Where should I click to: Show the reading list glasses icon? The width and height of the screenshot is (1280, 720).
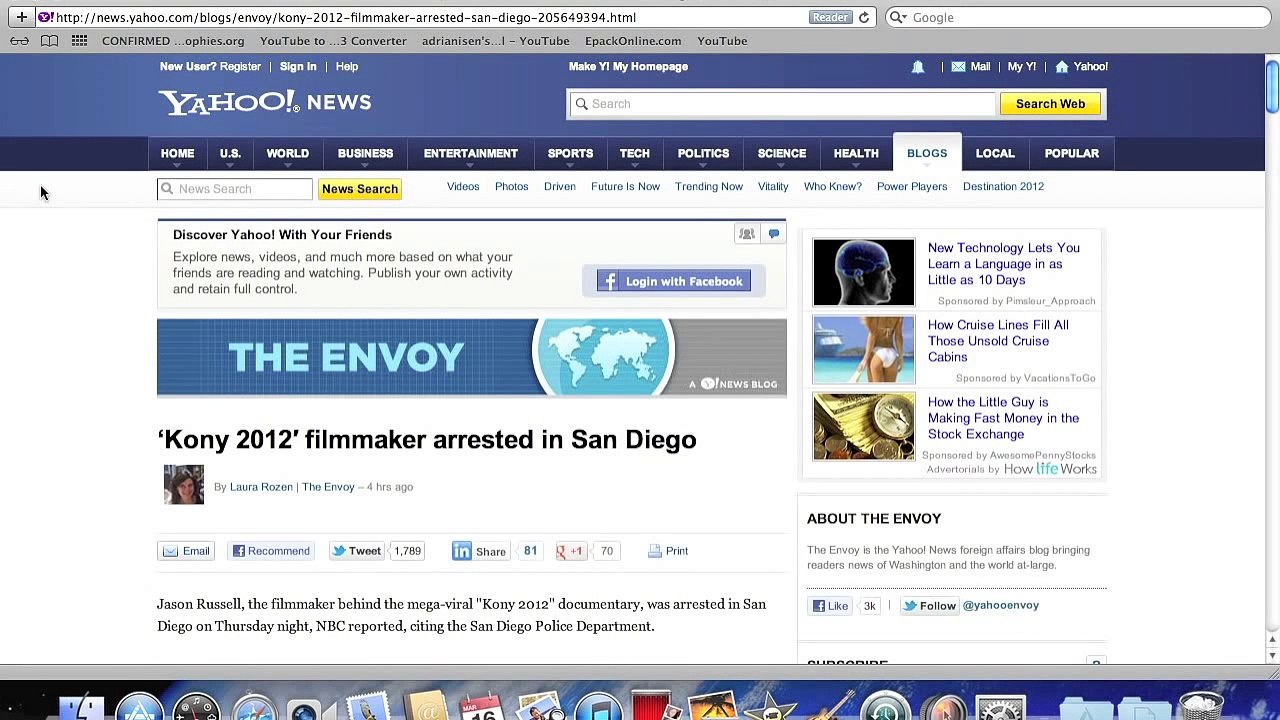pyautogui.click(x=19, y=41)
